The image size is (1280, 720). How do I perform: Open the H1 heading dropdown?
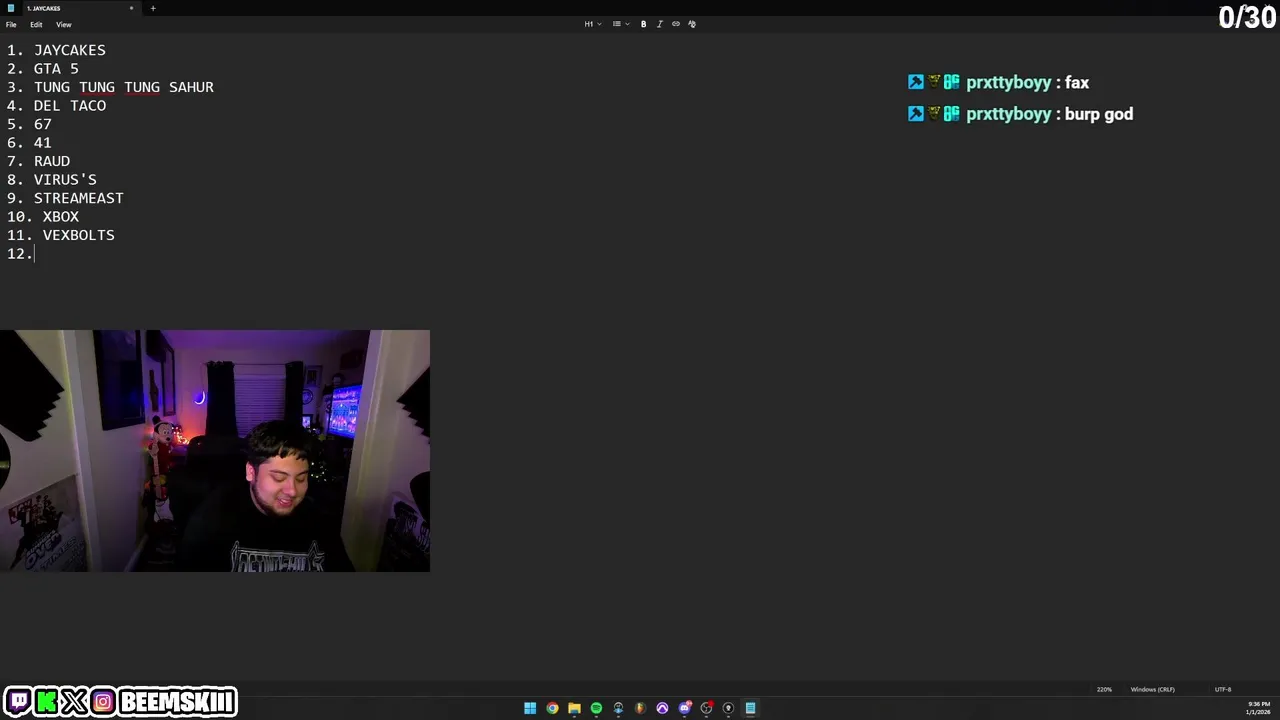pos(593,24)
